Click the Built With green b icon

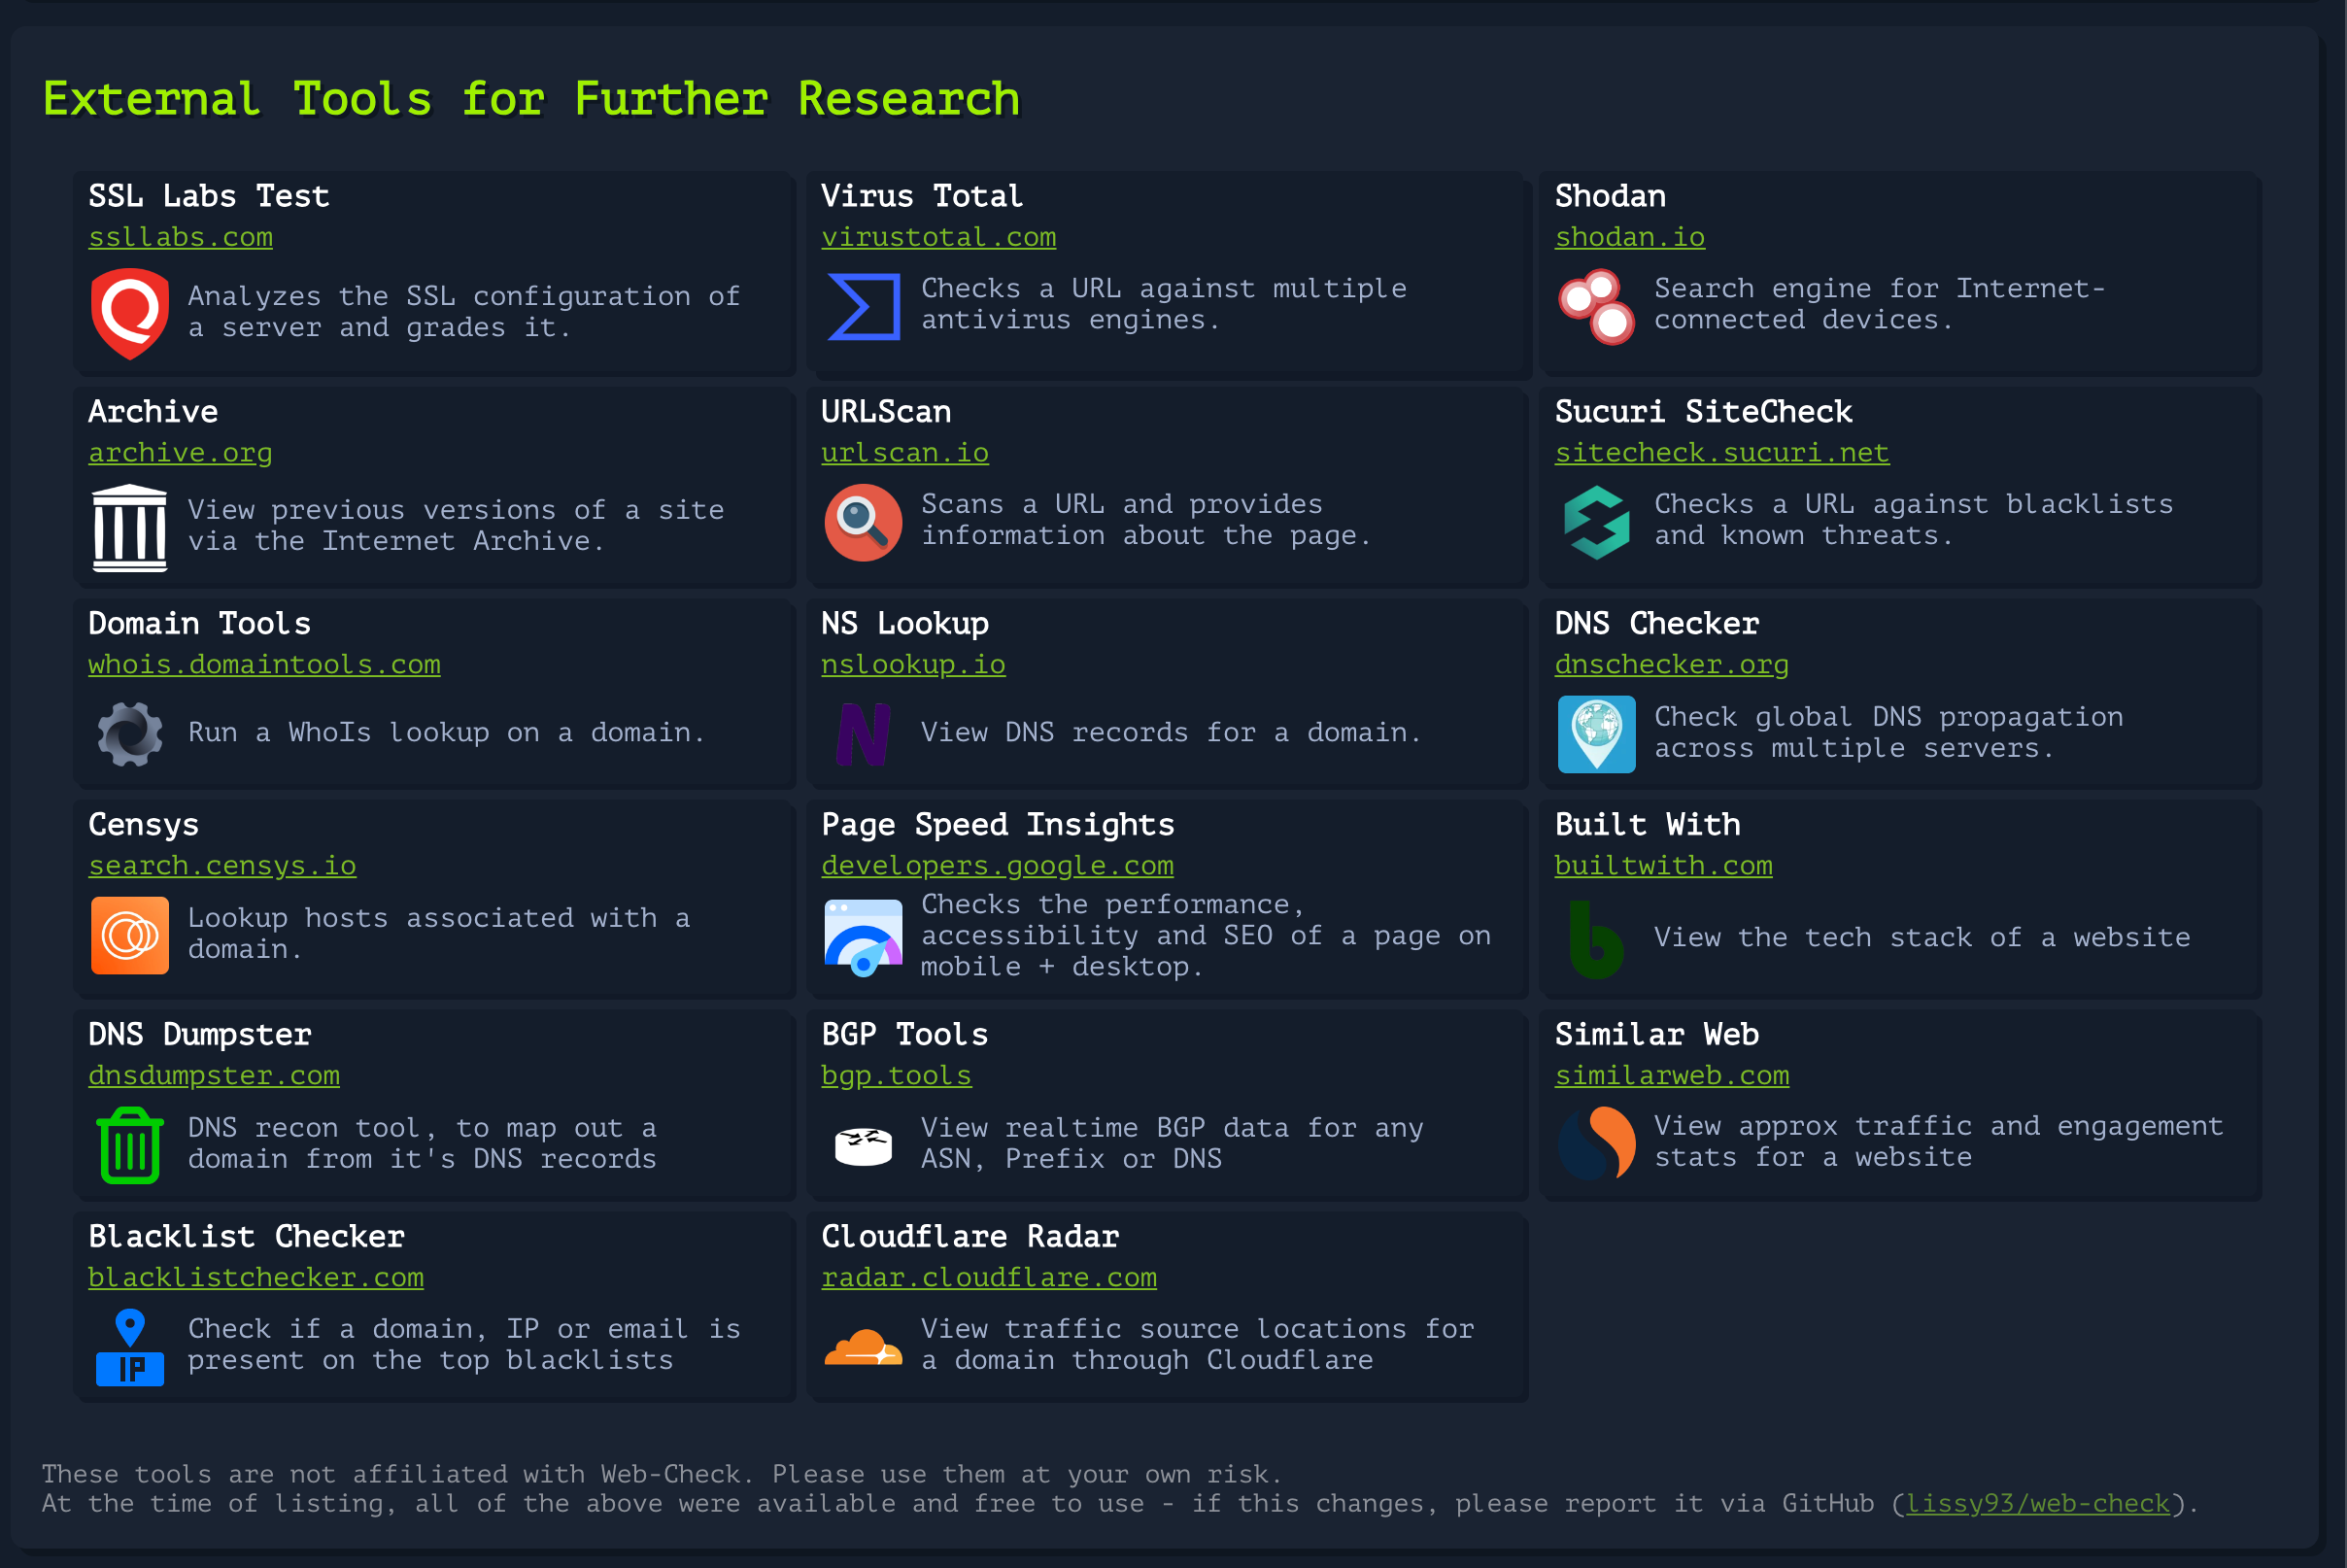pos(1596,939)
